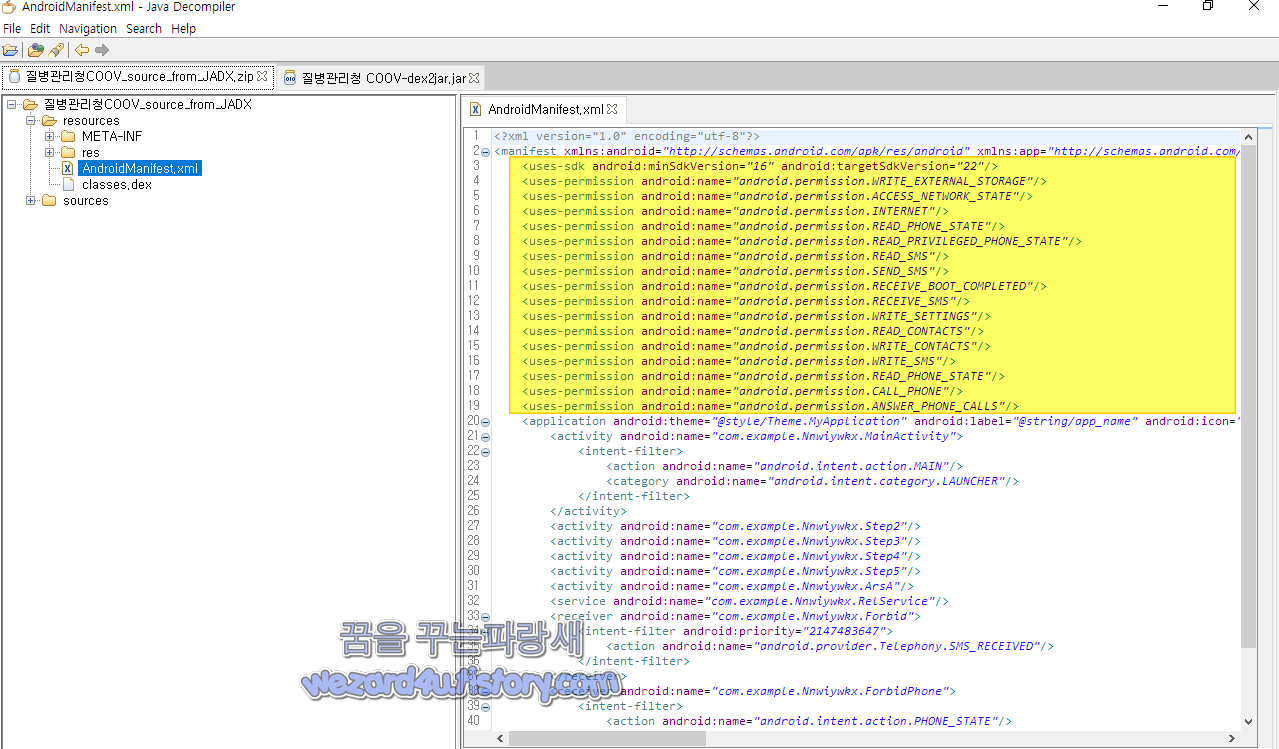Click the horizontal scrollbar thumb in editor
Viewport: 1279px width, 749px height.
coord(608,738)
